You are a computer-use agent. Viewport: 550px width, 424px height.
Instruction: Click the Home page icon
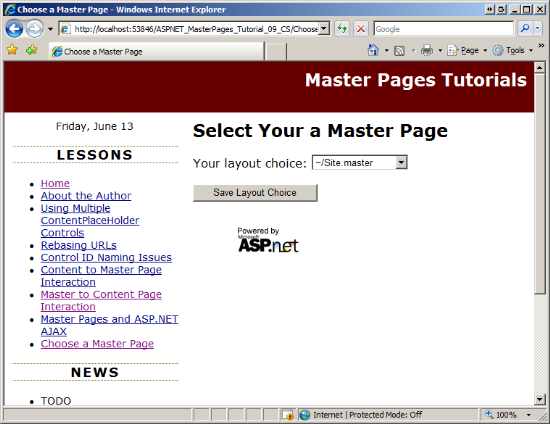coord(373,51)
